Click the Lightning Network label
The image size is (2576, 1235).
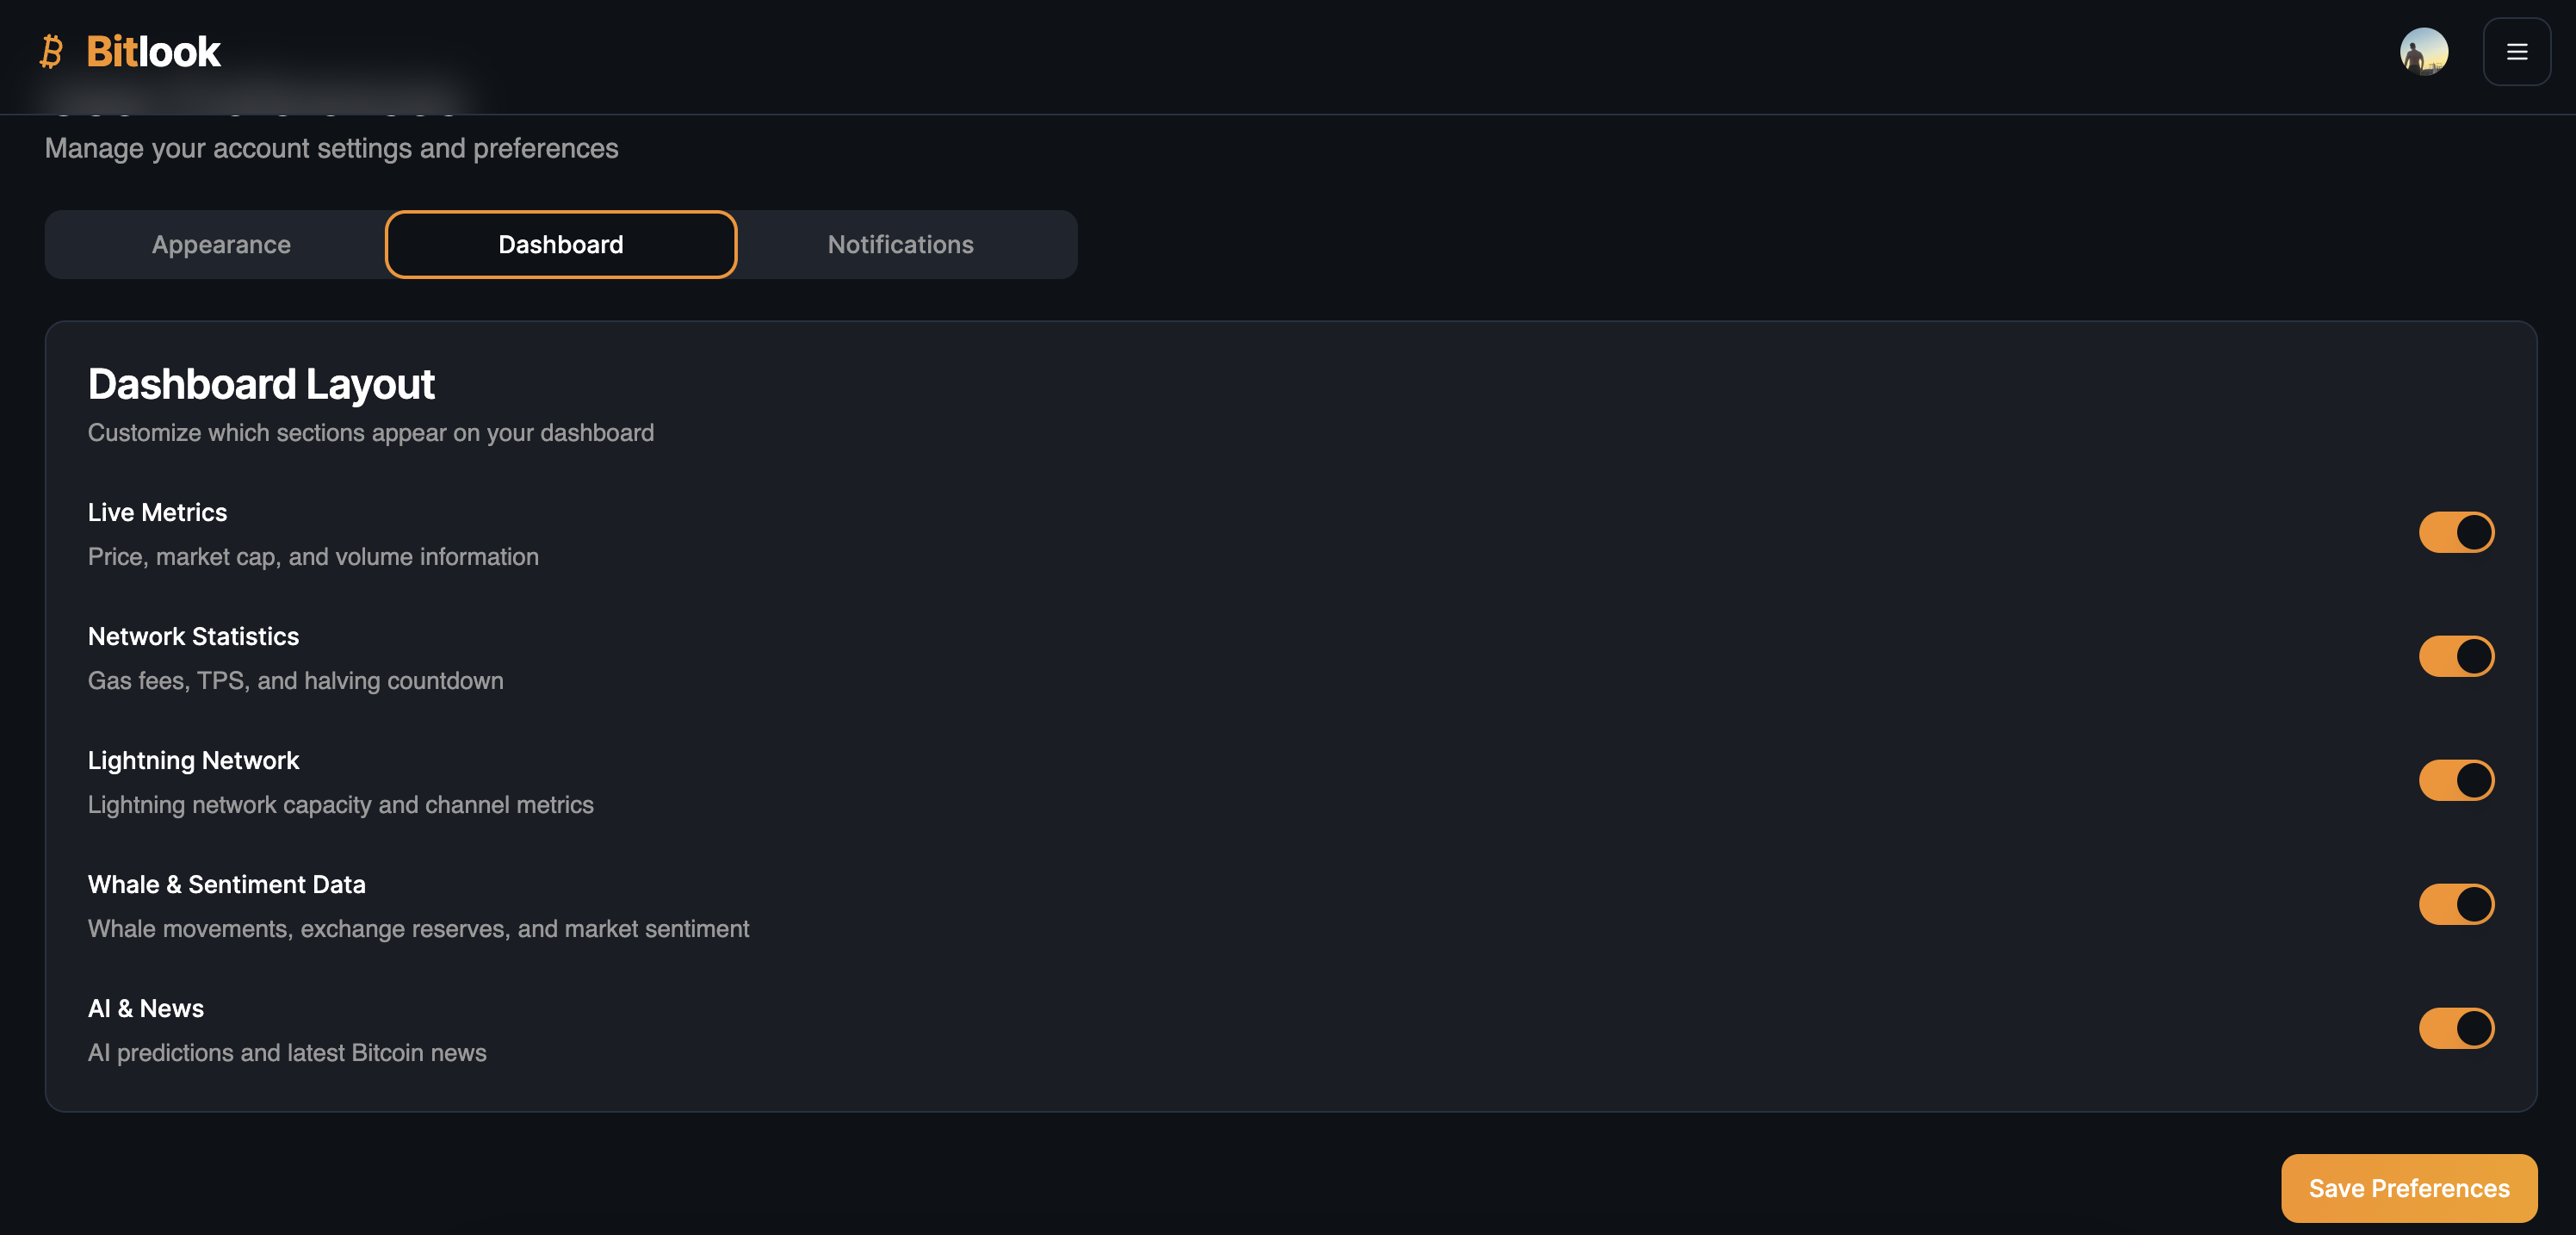[x=193, y=760]
